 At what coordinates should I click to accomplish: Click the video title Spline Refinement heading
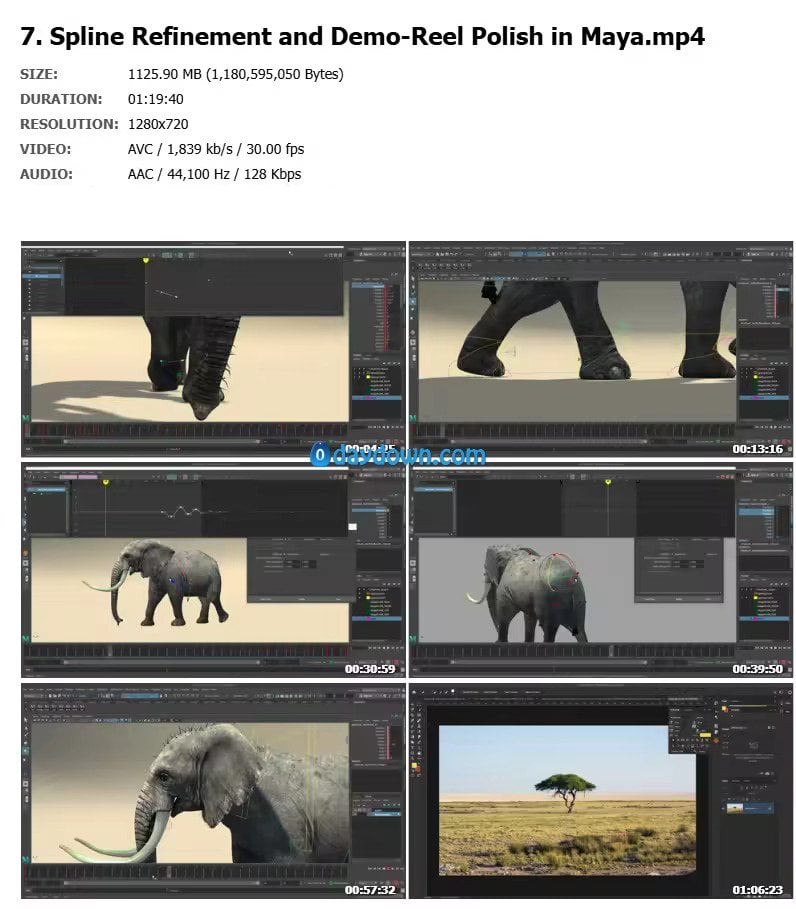coord(362,37)
